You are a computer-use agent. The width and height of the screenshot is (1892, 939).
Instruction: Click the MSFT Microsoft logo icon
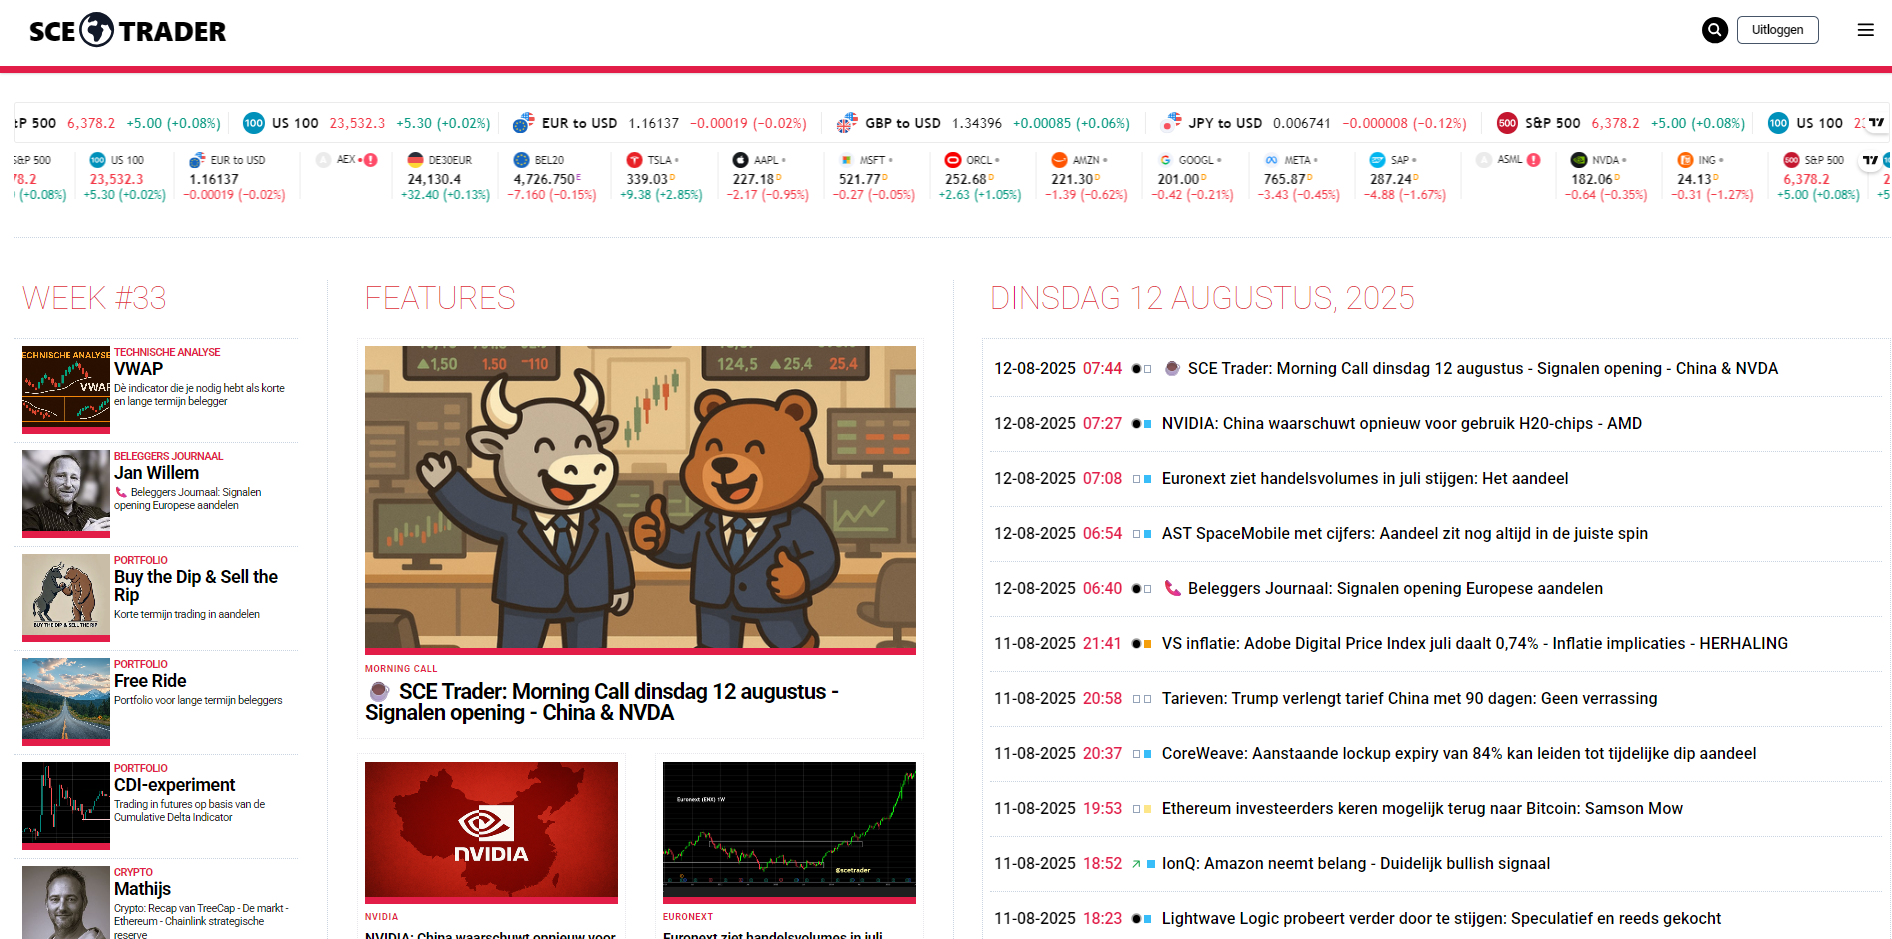click(847, 160)
